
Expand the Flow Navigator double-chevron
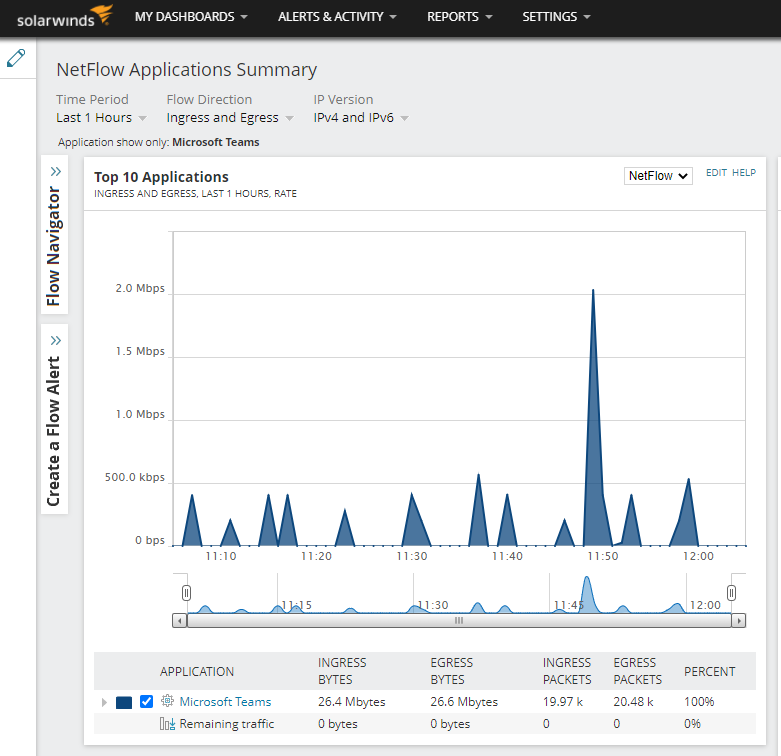click(x=56, y=172)
